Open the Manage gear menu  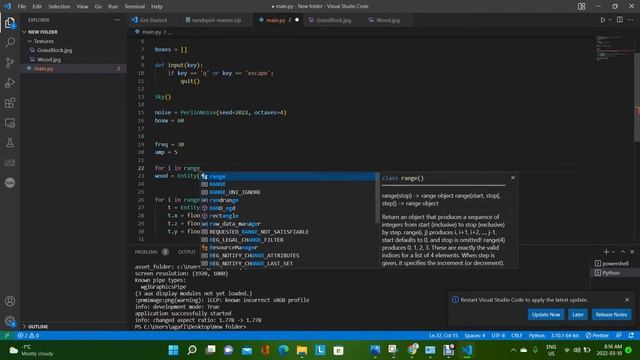coord(10,321)
